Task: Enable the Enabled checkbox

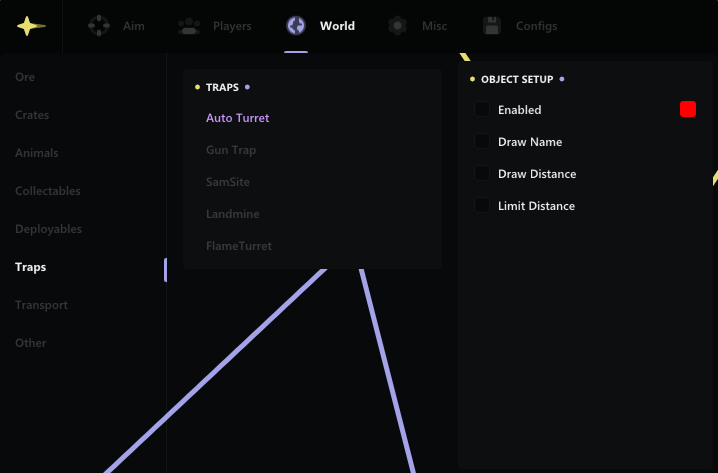Action: (x=482, y=110)
